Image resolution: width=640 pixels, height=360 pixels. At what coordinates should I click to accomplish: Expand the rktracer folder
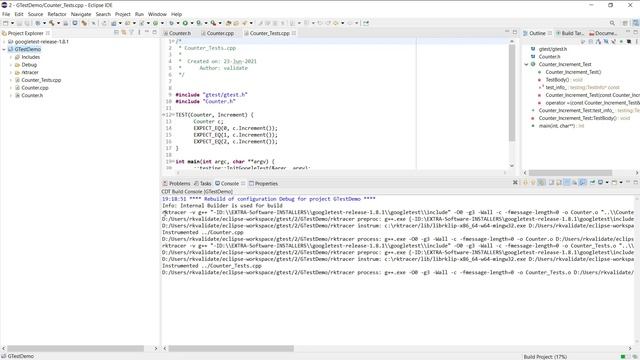(11, 72)
